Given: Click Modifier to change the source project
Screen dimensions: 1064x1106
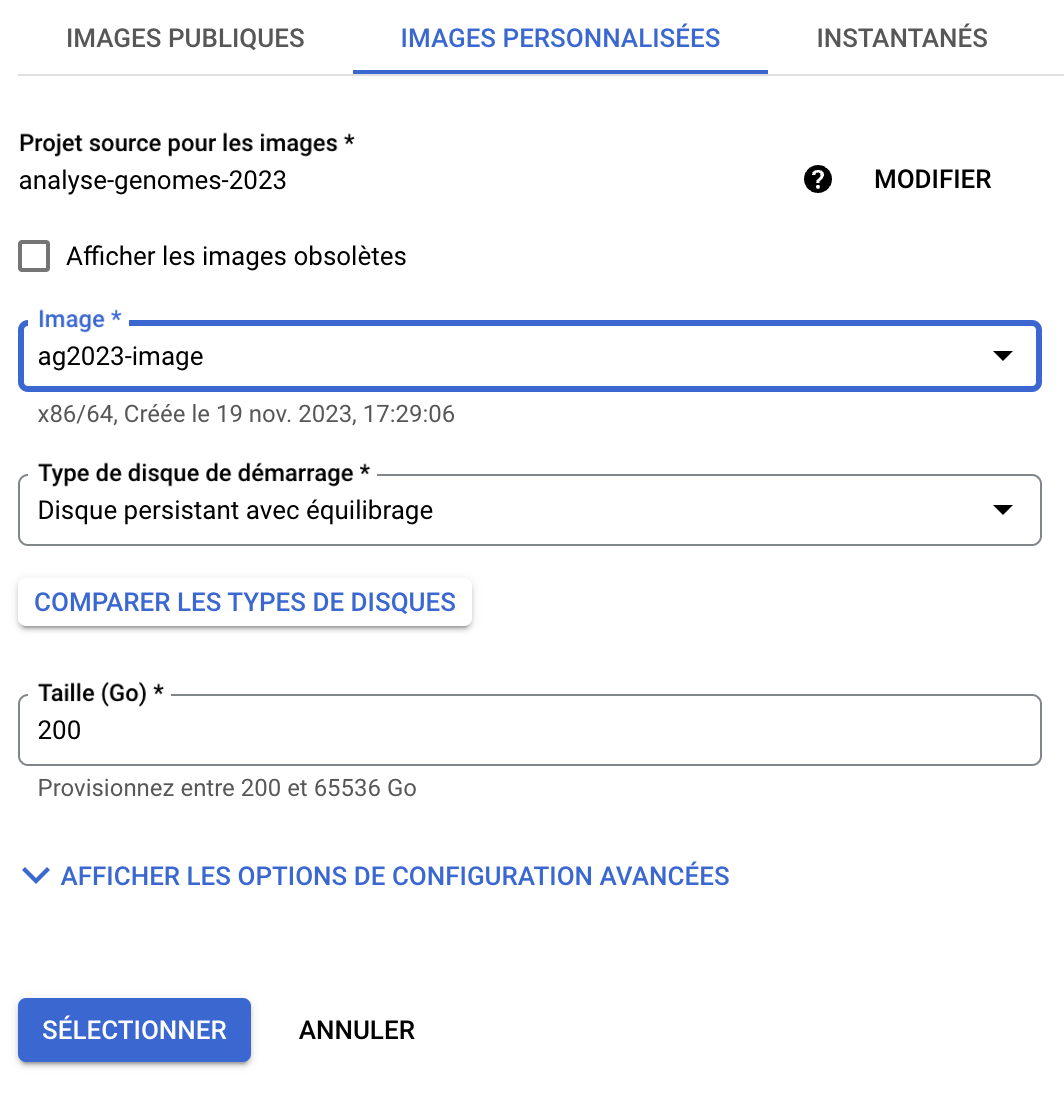Looking at the screenshot, I should click(932, 180).
